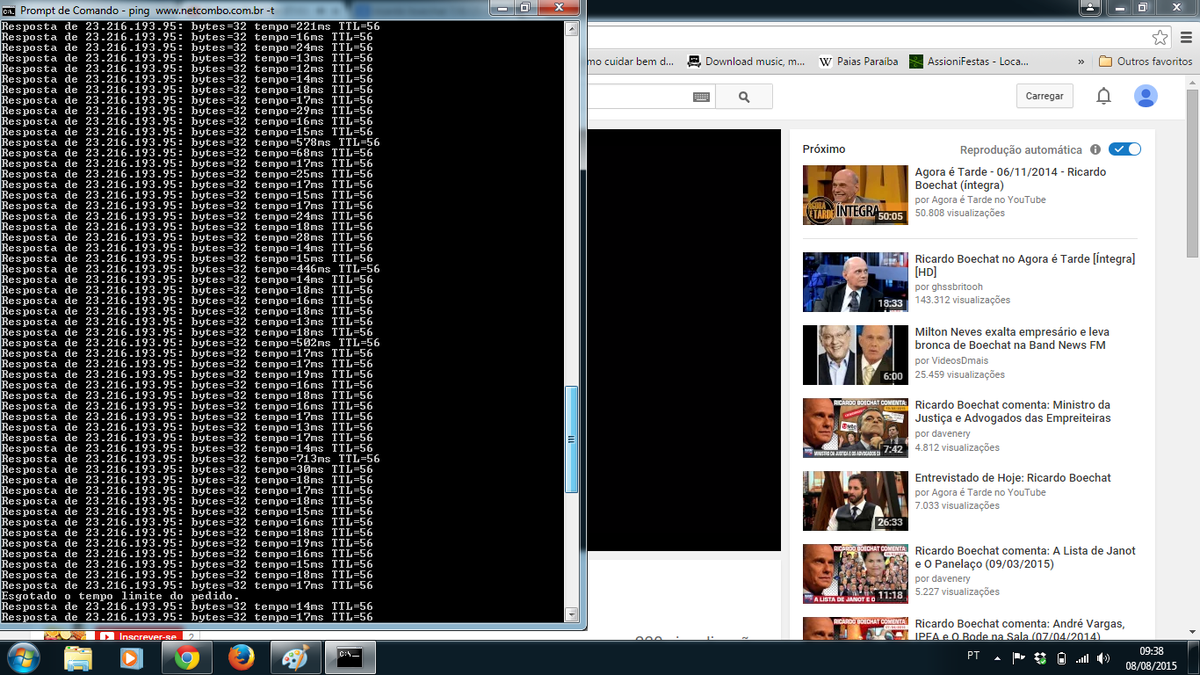
Task: Open Windows Media Player taskbar icon
Action: pos(131,658)
